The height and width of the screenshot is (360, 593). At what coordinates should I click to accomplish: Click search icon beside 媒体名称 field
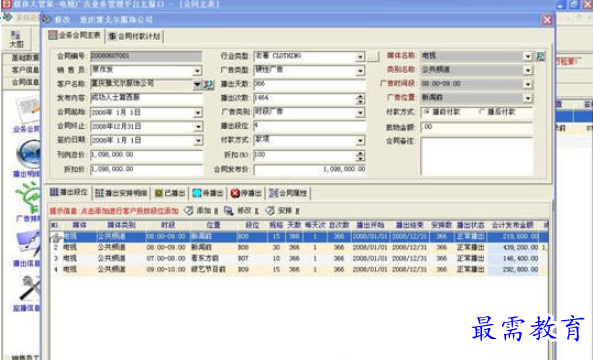click(x=541, y=56)
